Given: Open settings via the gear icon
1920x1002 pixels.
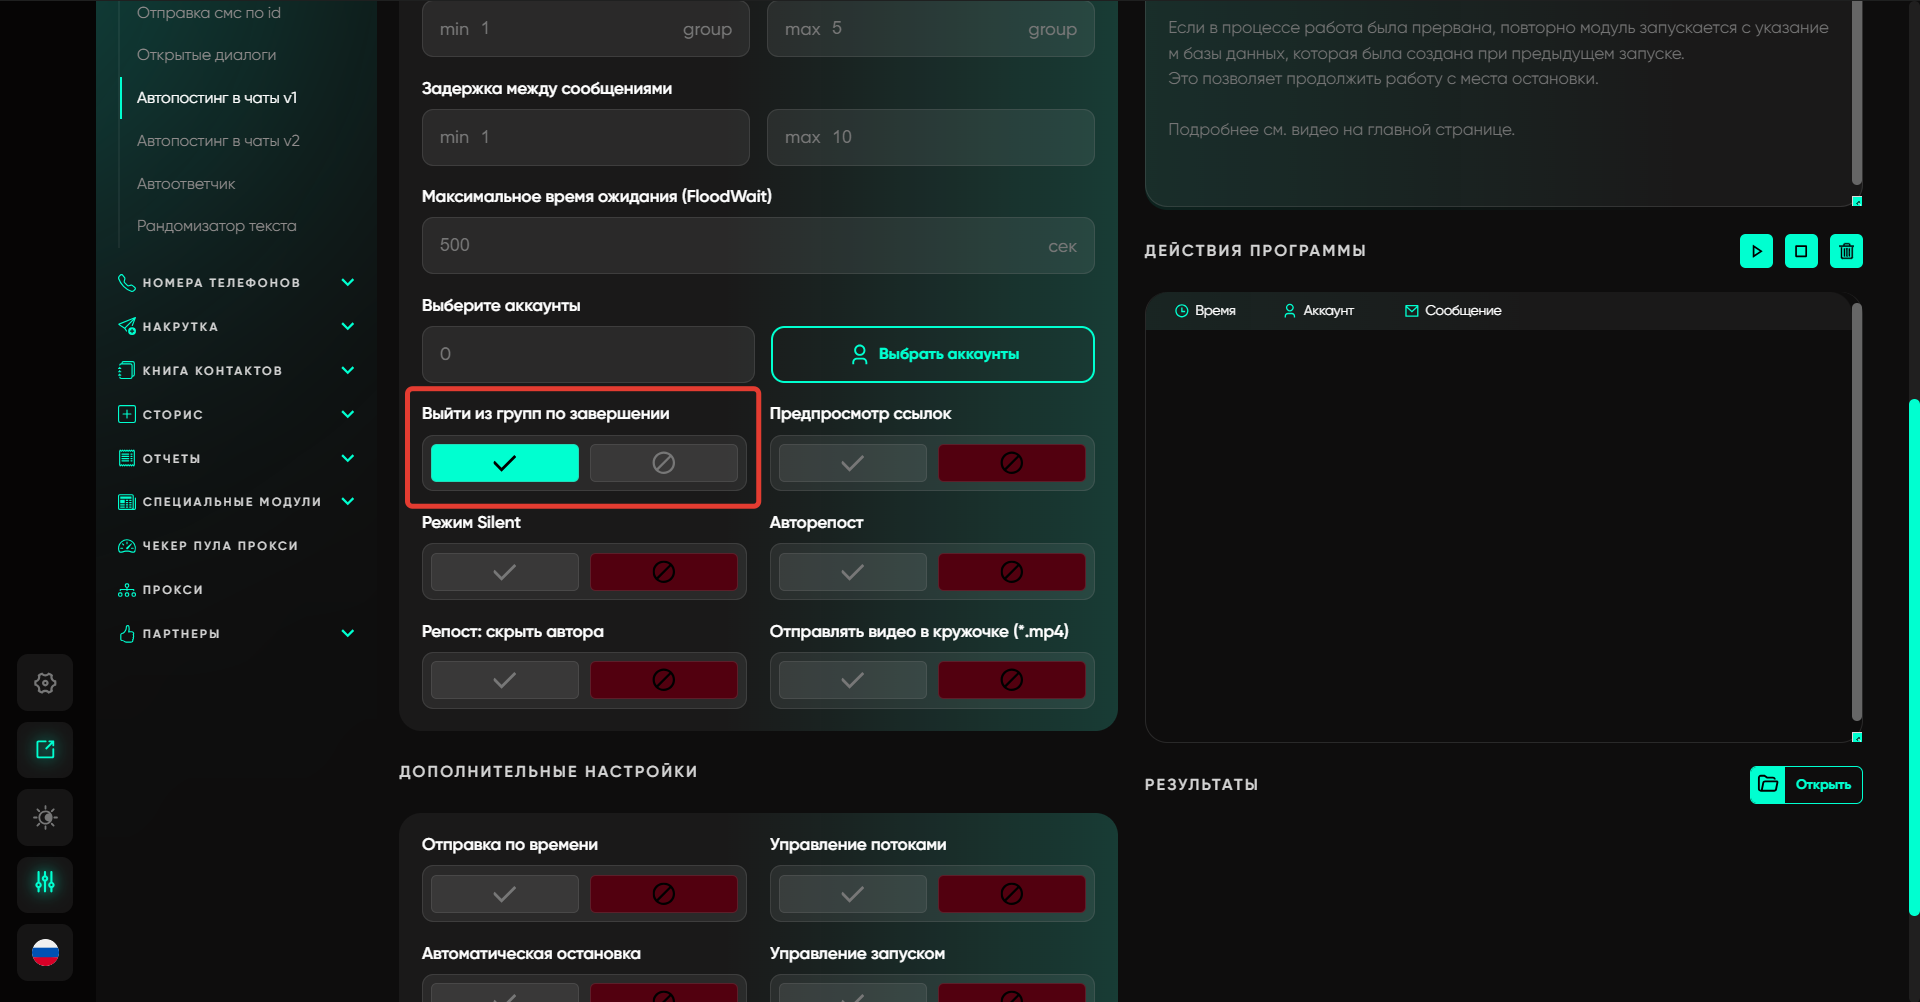Looking at the screenshot, I should [x=45, y=683].
